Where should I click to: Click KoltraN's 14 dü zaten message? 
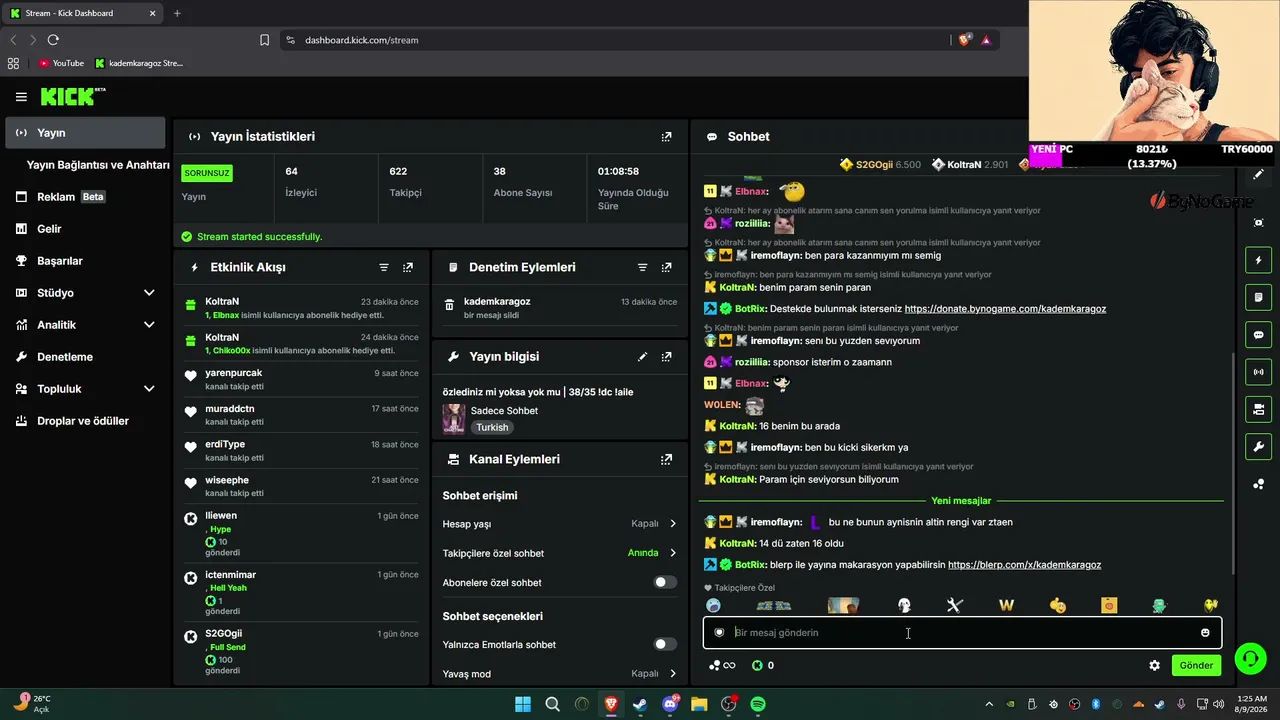coord(774,544)
